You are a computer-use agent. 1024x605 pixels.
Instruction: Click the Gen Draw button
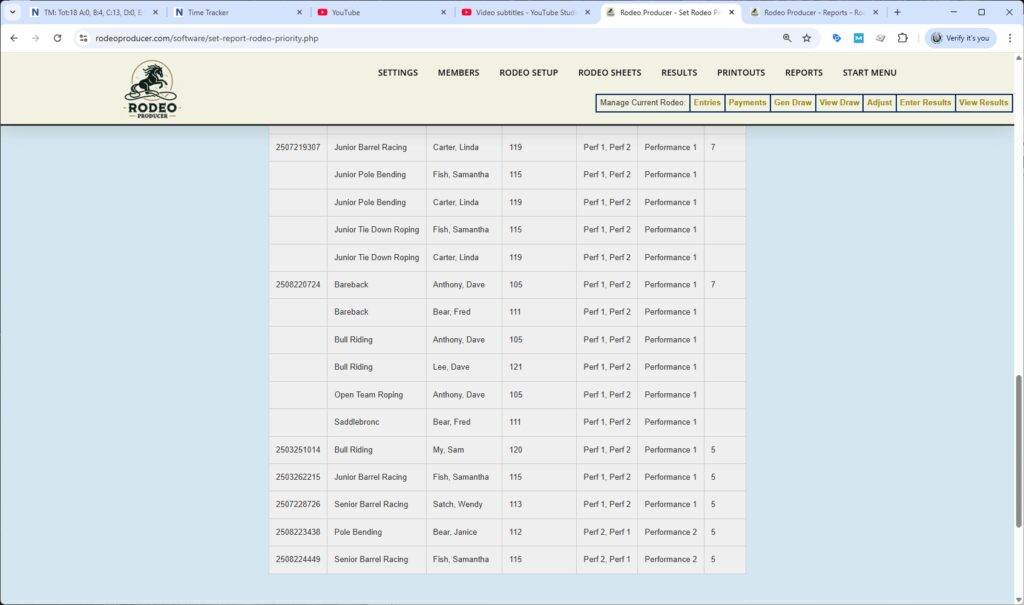click(x=793, y=102)
